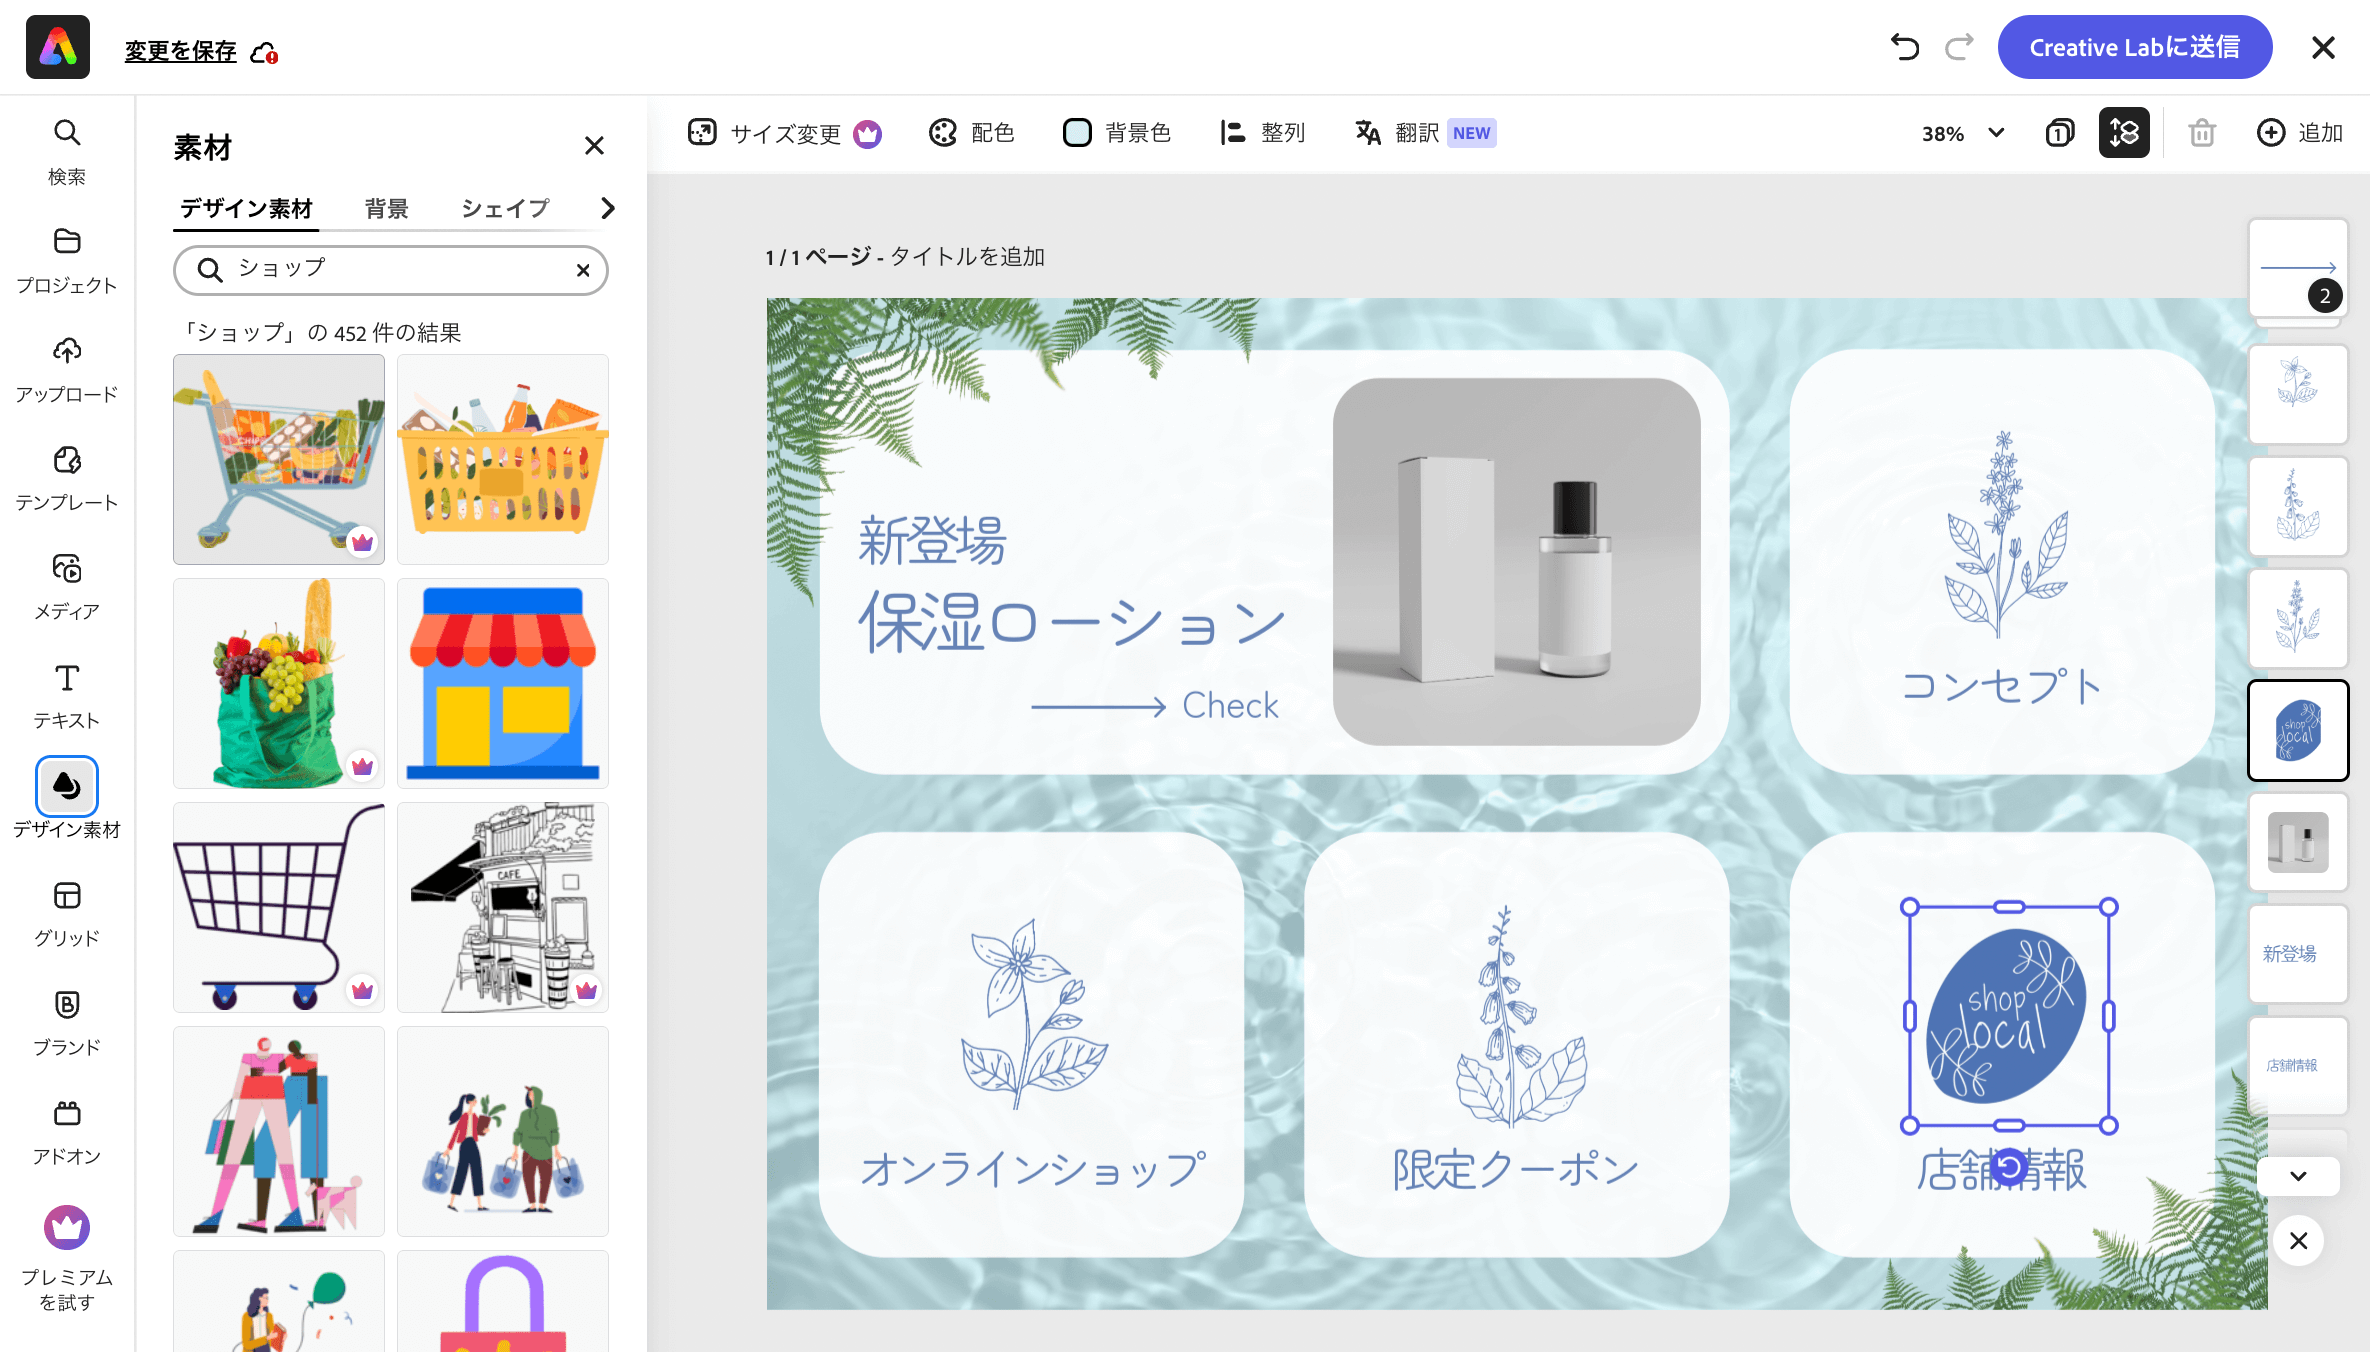The height and width of the screenshot is (1352, 2370).
Task: Toggle the layer stack view button
Action: point(2123,133)
